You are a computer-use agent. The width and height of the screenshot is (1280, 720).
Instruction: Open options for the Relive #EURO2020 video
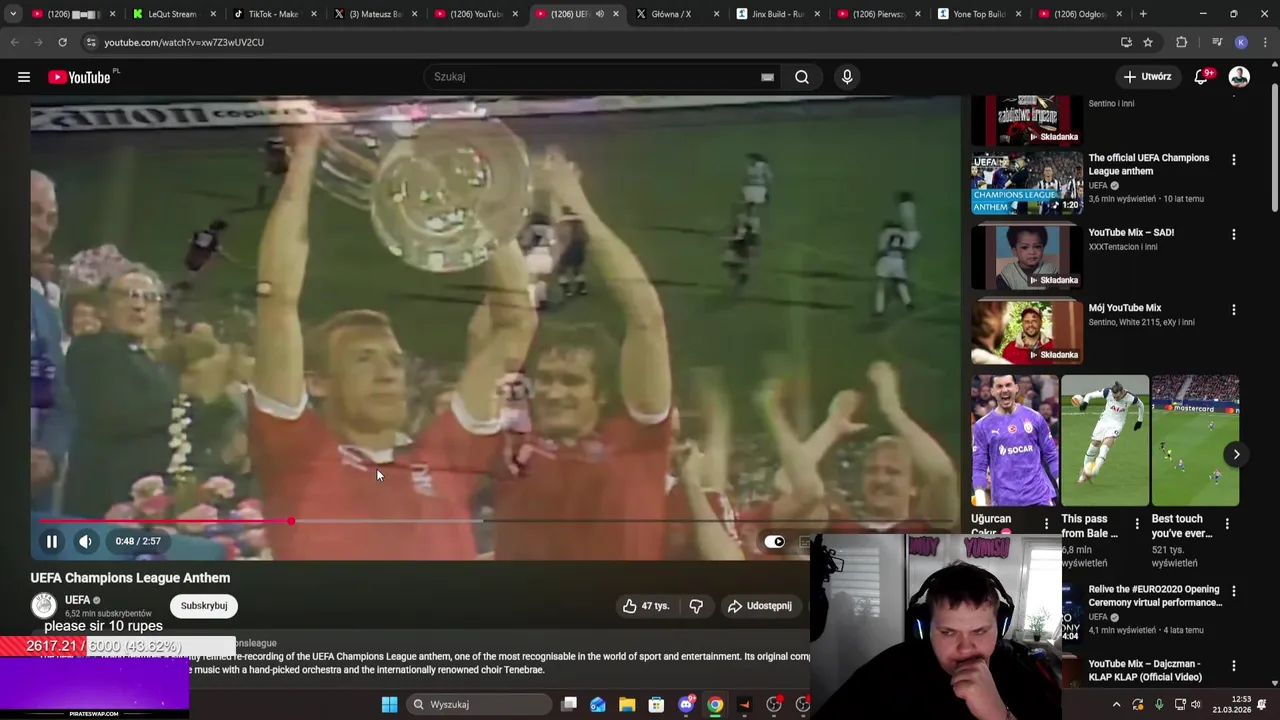tap(1233, 592)
